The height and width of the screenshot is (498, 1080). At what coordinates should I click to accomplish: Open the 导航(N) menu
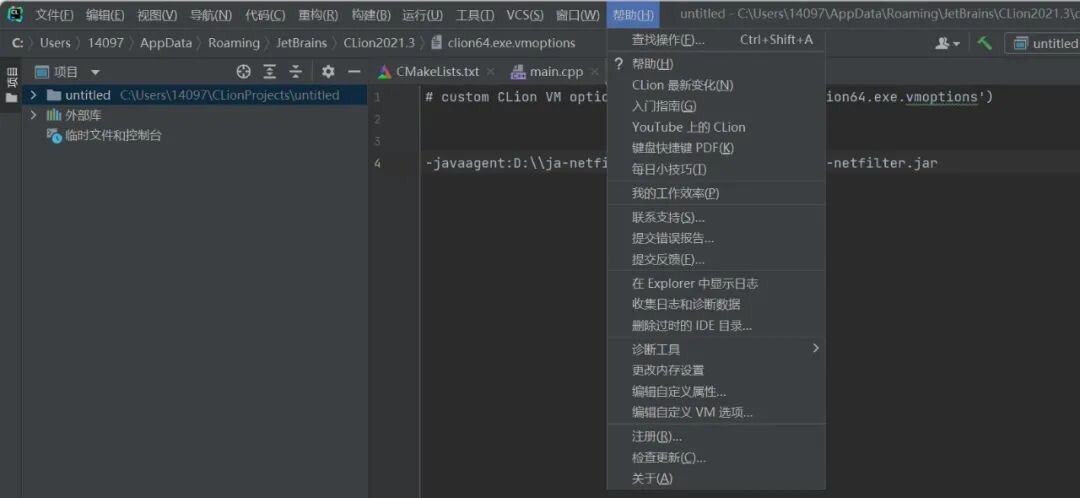tap(211, 14)
